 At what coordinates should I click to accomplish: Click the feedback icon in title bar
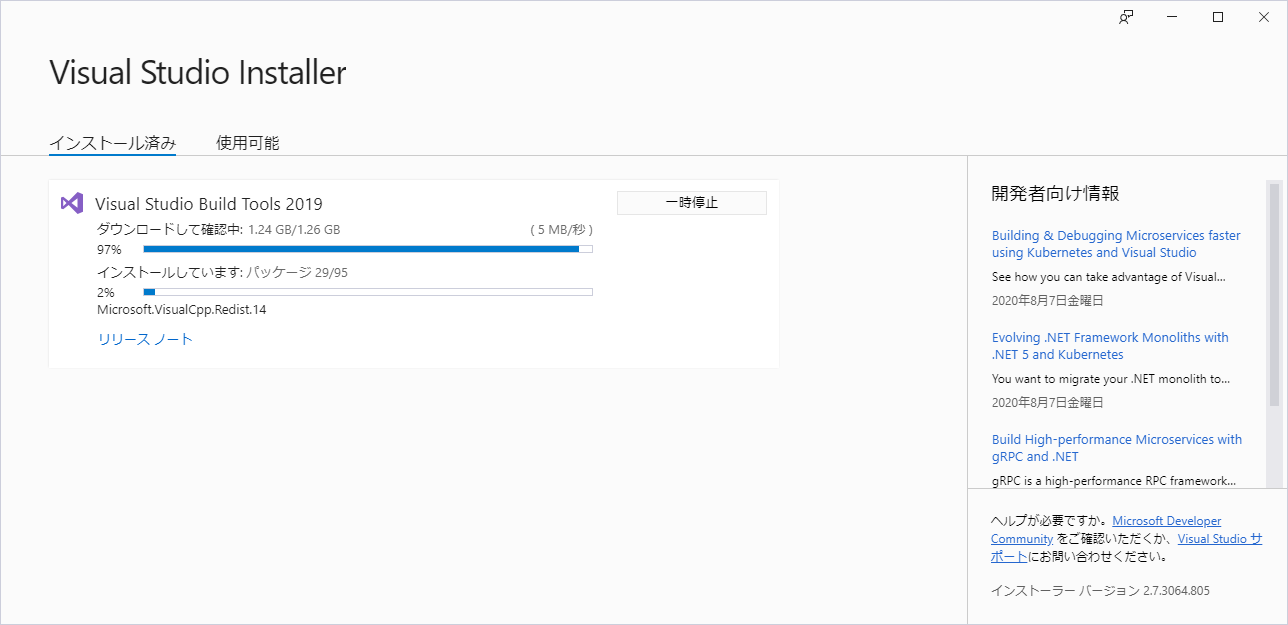(1127, 17)
